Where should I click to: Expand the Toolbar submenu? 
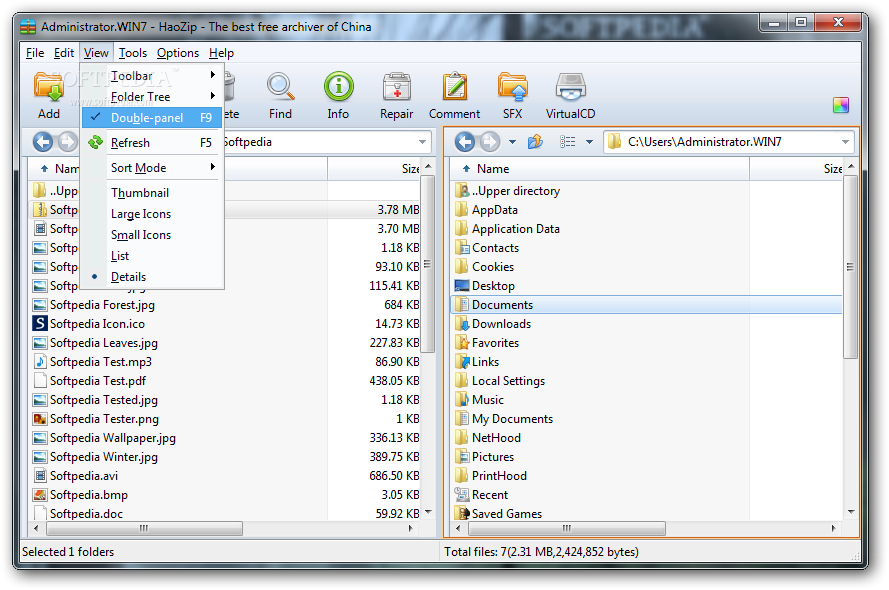[x=151, y=75]
